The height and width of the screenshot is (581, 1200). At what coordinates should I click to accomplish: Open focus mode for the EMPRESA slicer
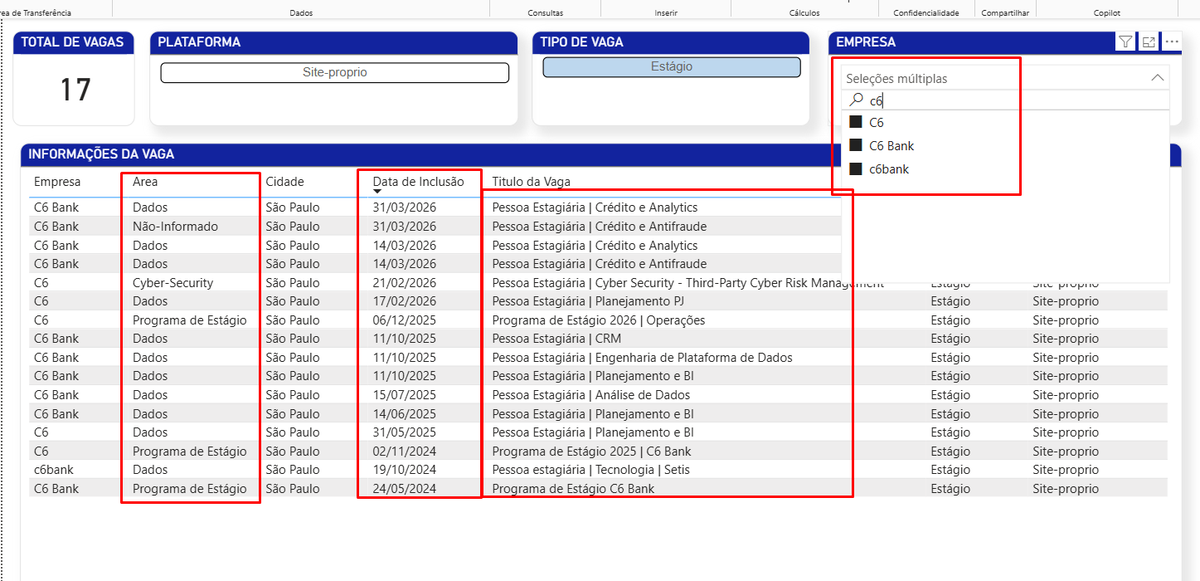tap(1149, 42)
